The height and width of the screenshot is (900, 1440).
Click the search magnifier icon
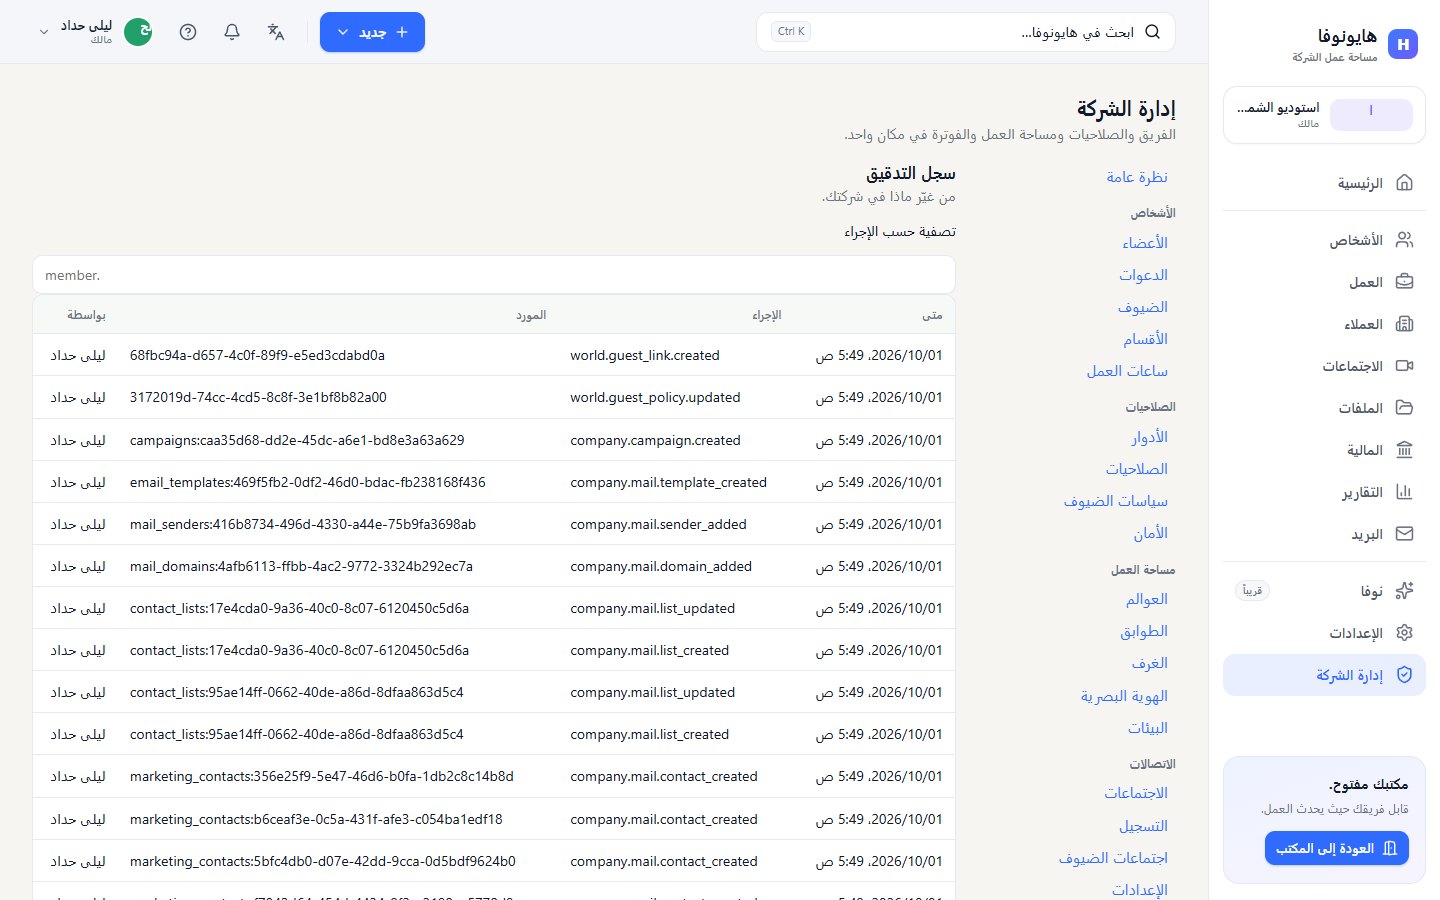point(1152,32)
